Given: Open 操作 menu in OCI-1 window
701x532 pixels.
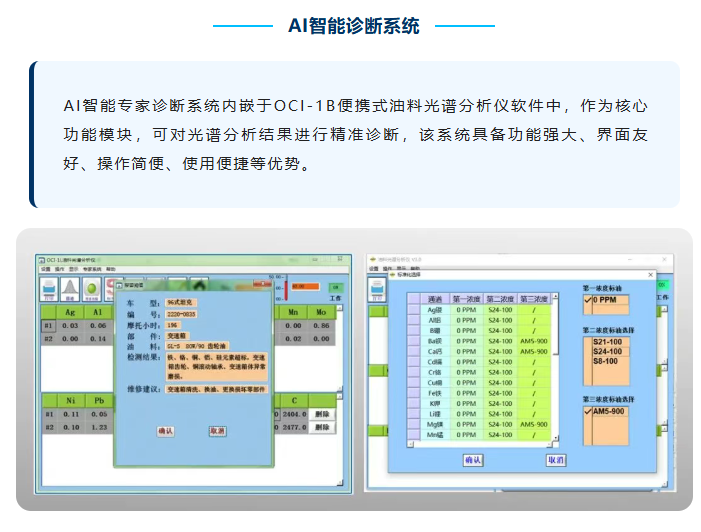Looking at the screenshot, I should 59,269.
